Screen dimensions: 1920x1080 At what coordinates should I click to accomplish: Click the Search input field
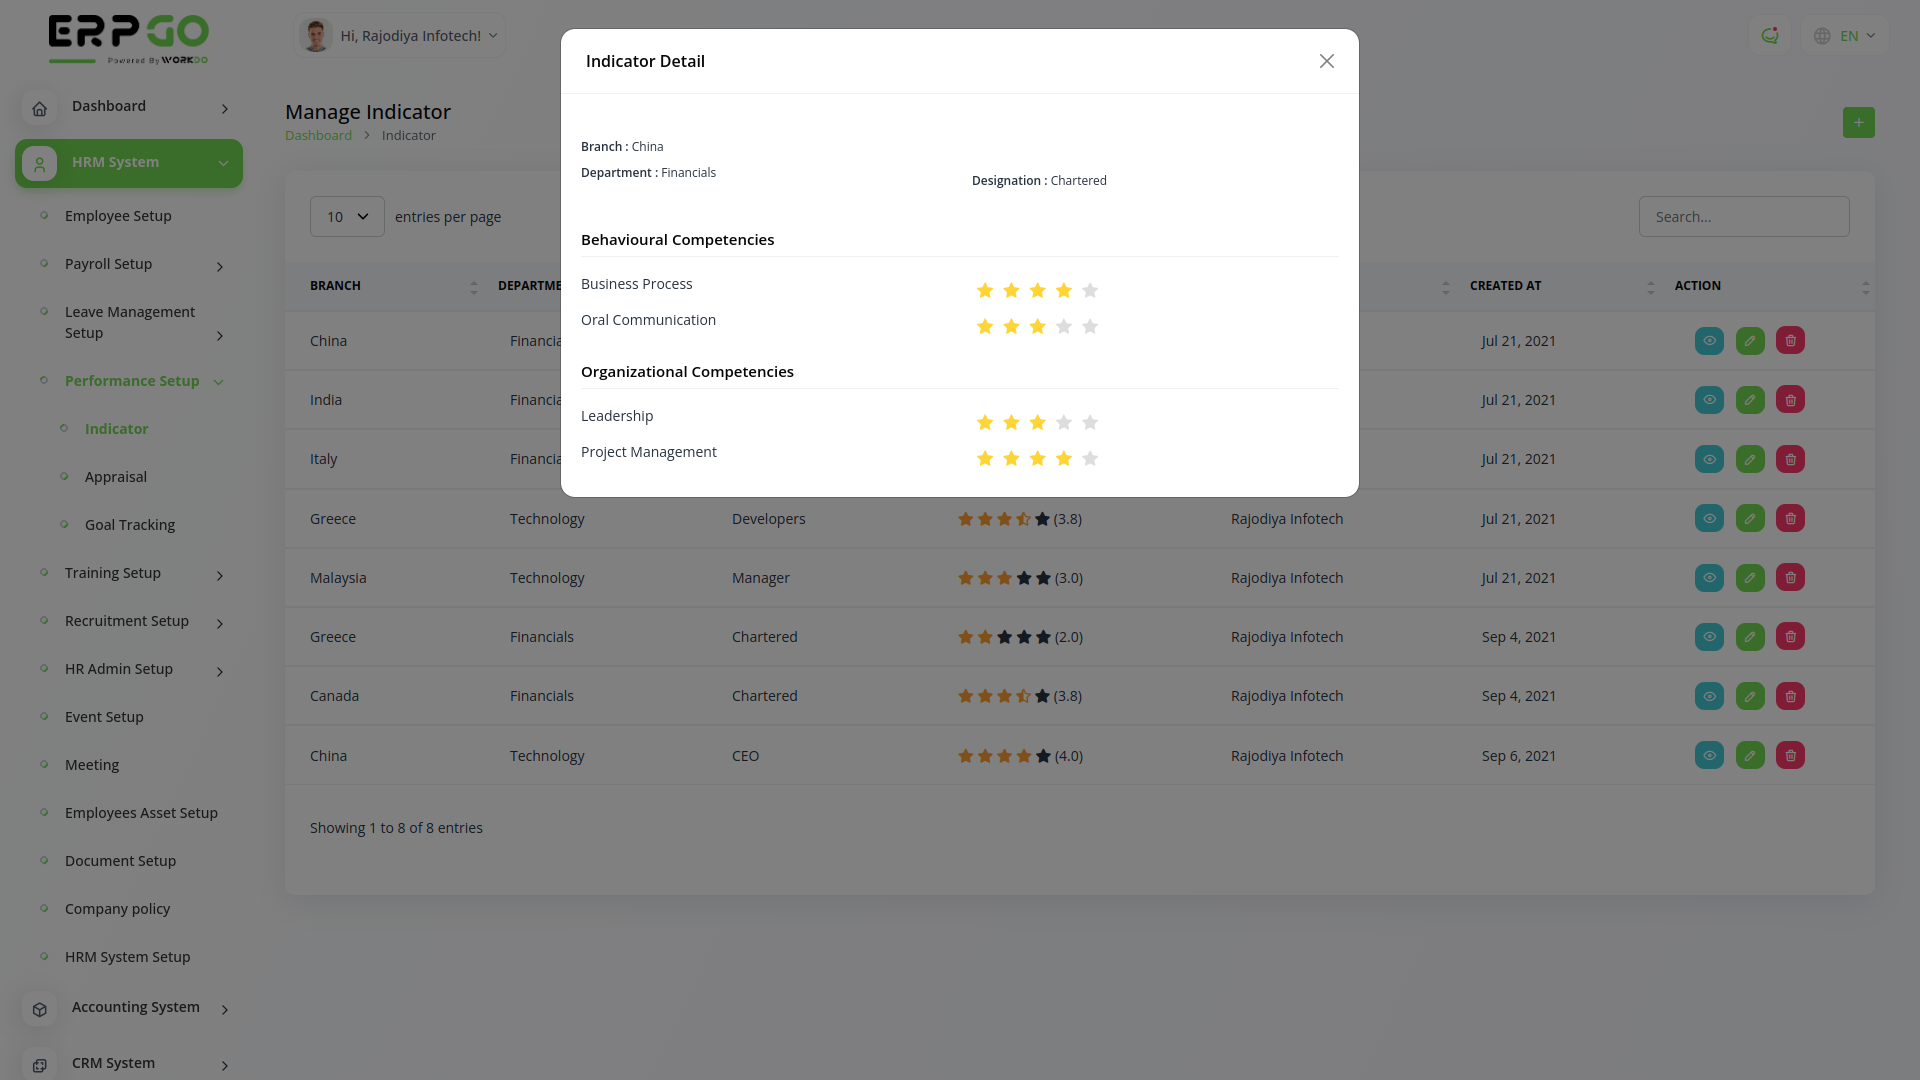[x=1743, y=217]
